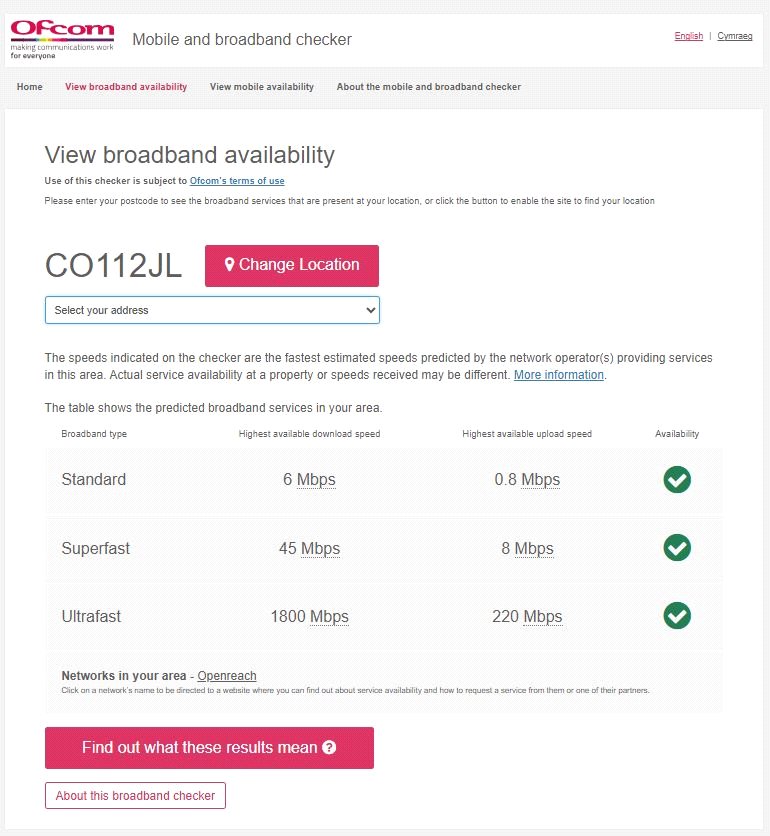770x836 pixels.
Task: Click the location pin icon on Change Location
Action: click(229, 265)
